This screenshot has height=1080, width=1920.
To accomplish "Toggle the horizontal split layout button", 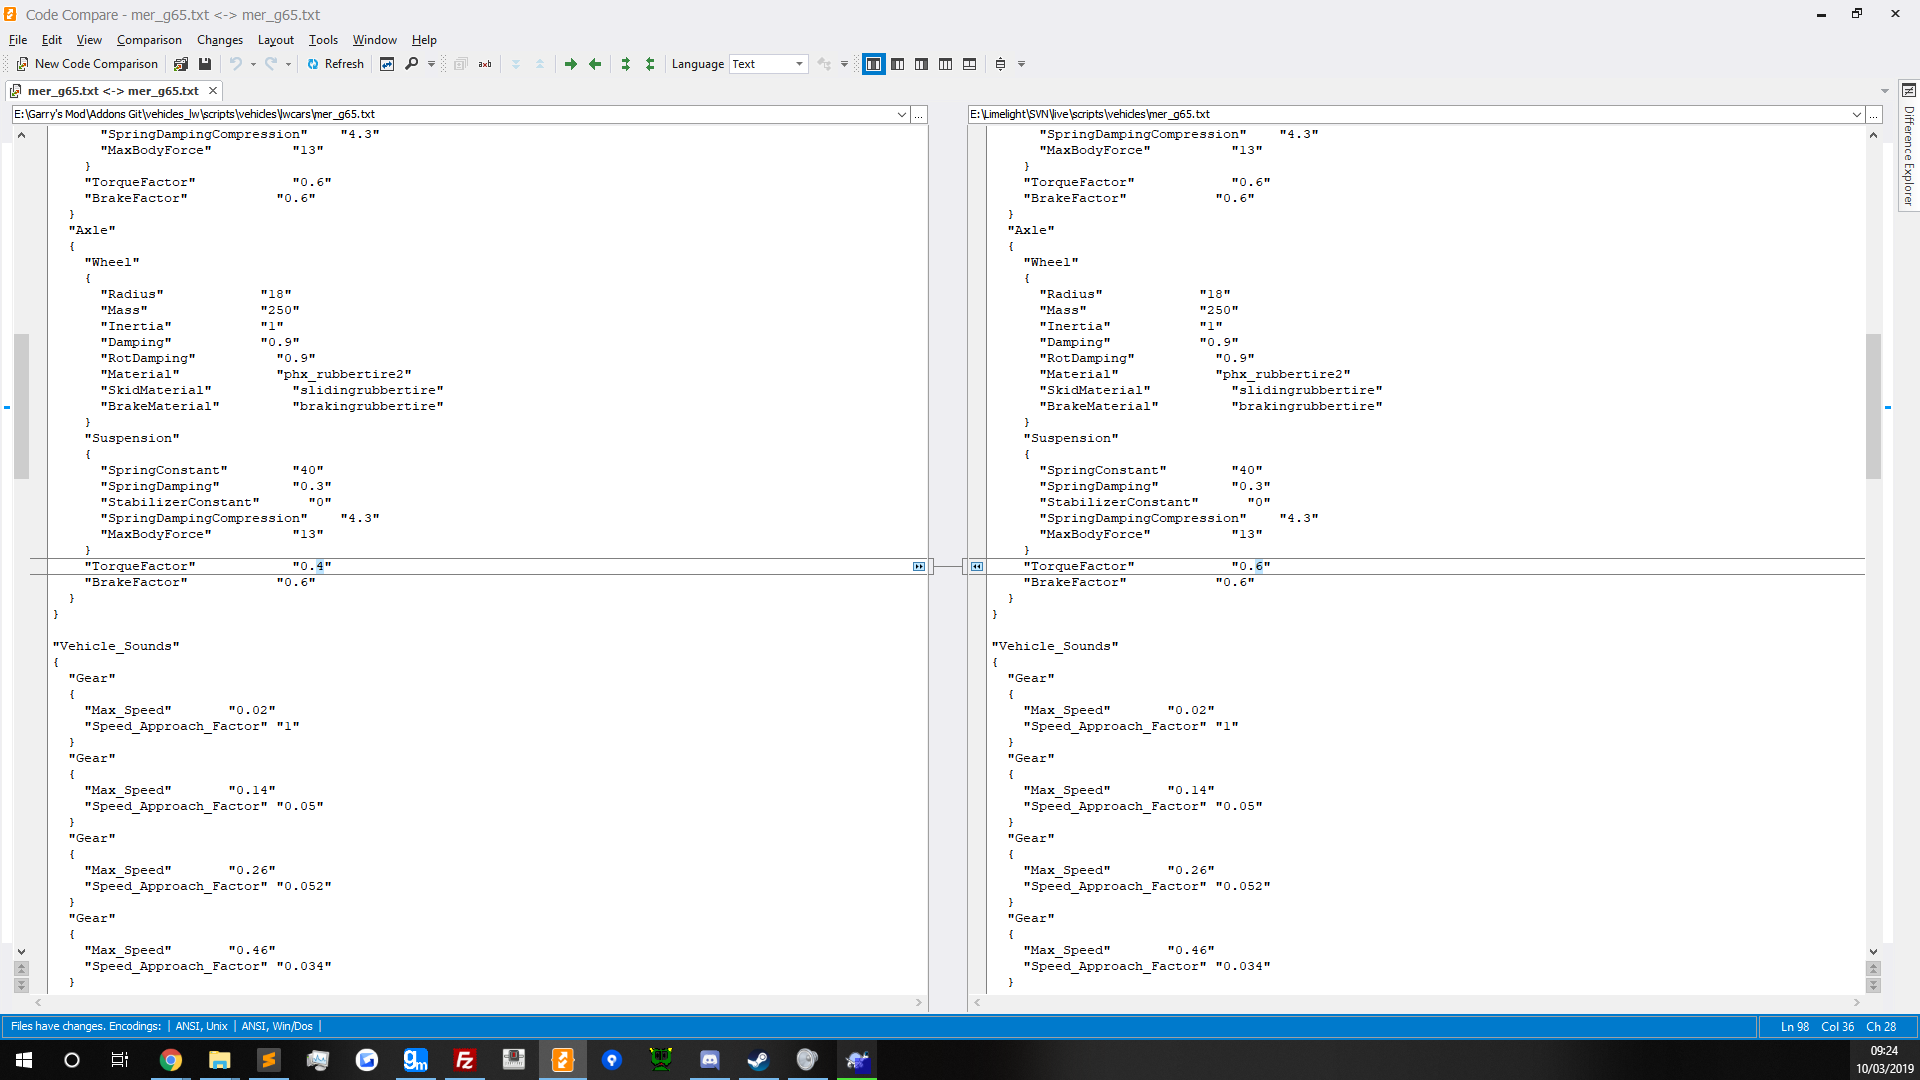I will [970, 64].
